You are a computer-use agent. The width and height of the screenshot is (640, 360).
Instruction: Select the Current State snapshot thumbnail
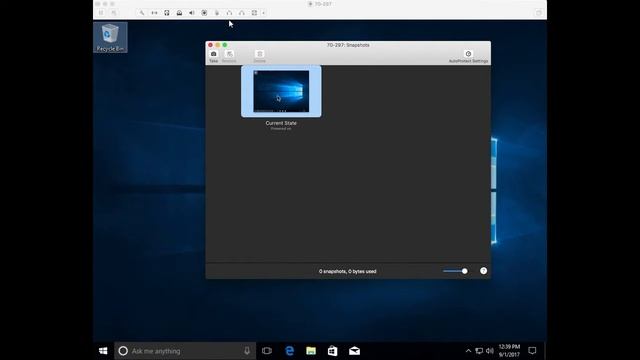[x=281, y=91]
